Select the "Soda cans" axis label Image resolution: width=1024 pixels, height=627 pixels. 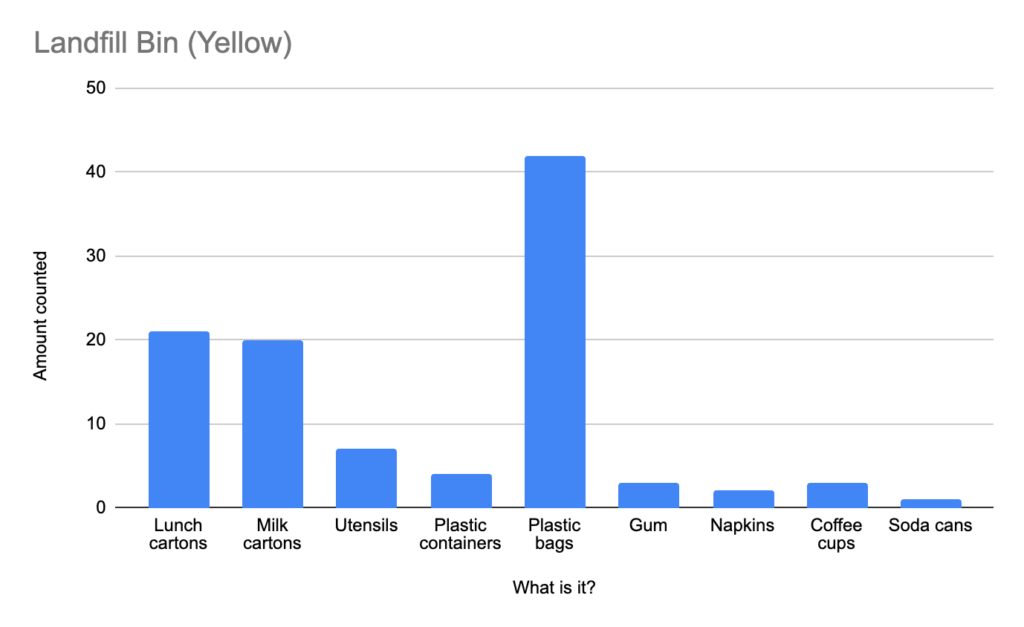click(x=930, y=525)
